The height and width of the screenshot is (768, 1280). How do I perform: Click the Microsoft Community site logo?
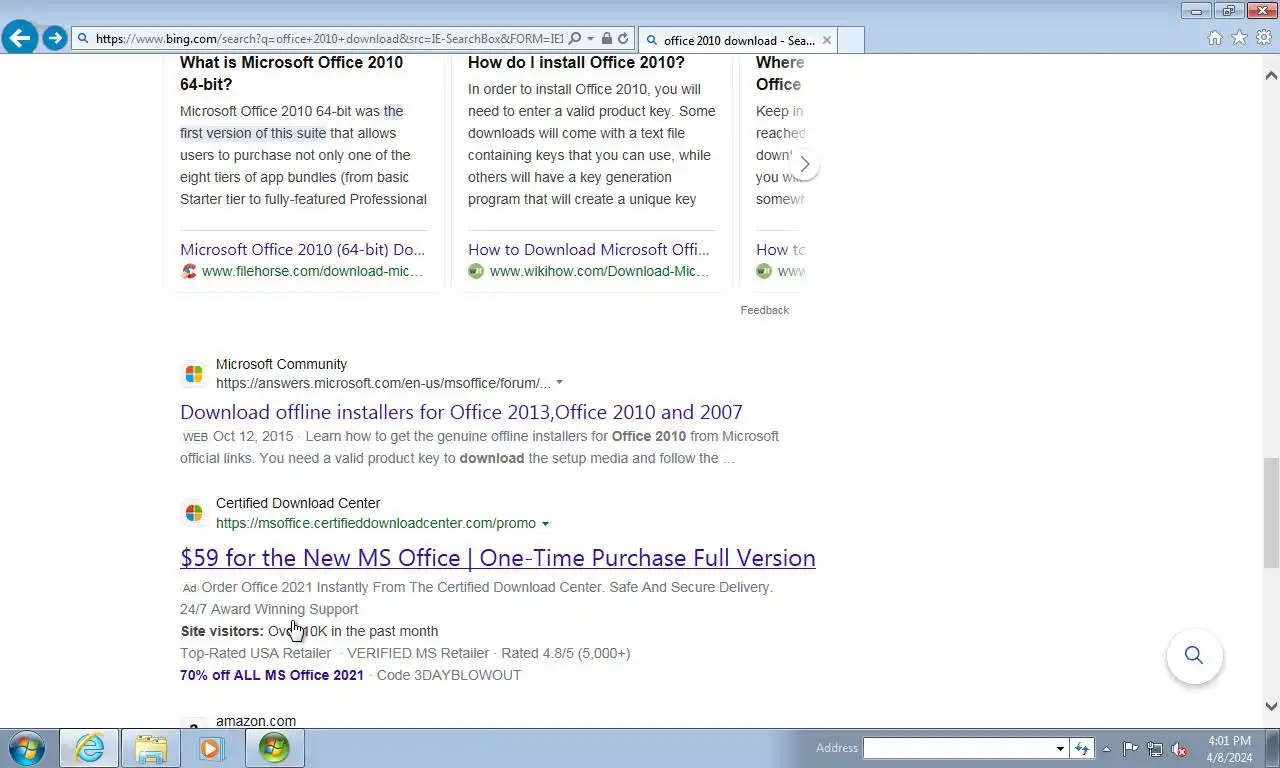click(194, 374)
